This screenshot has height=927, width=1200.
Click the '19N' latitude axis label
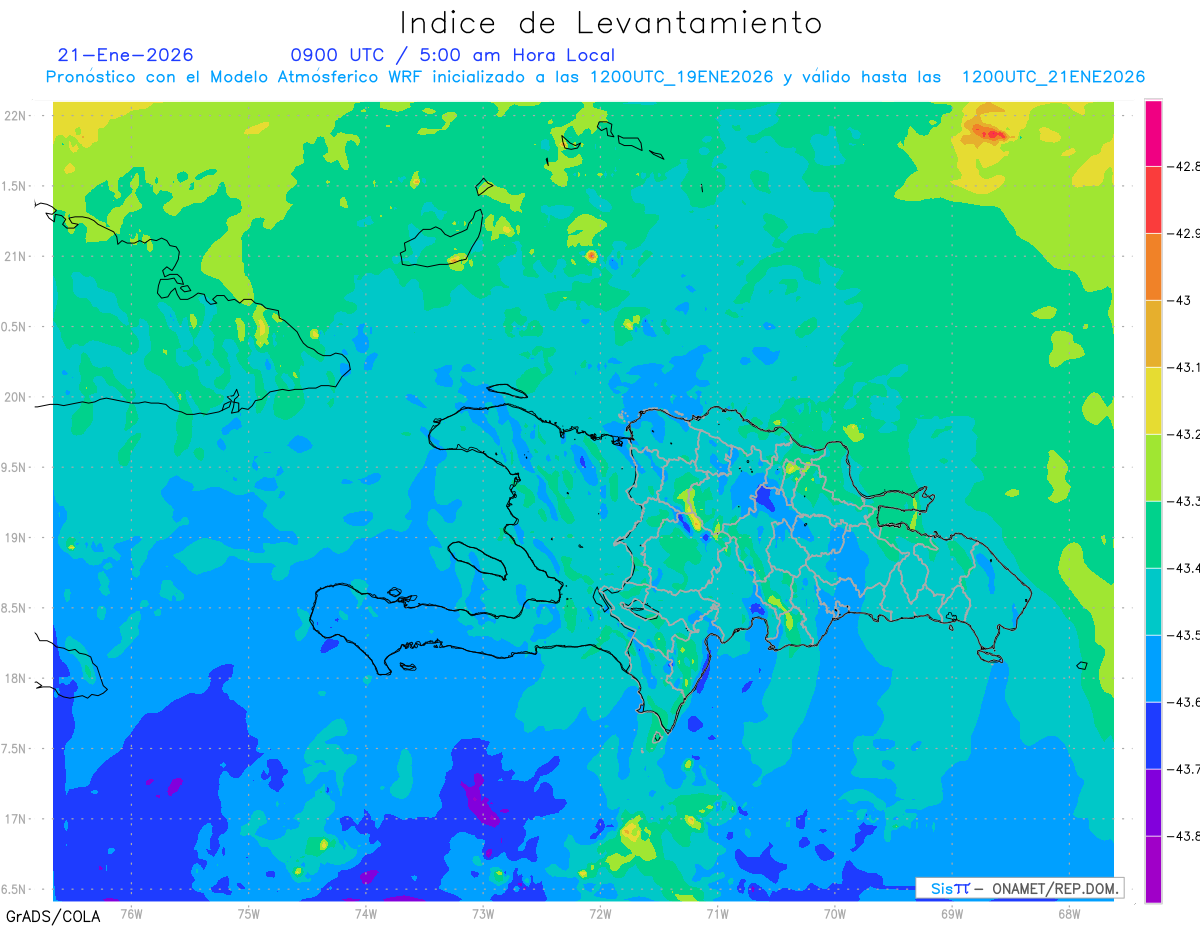coord(17,538)
